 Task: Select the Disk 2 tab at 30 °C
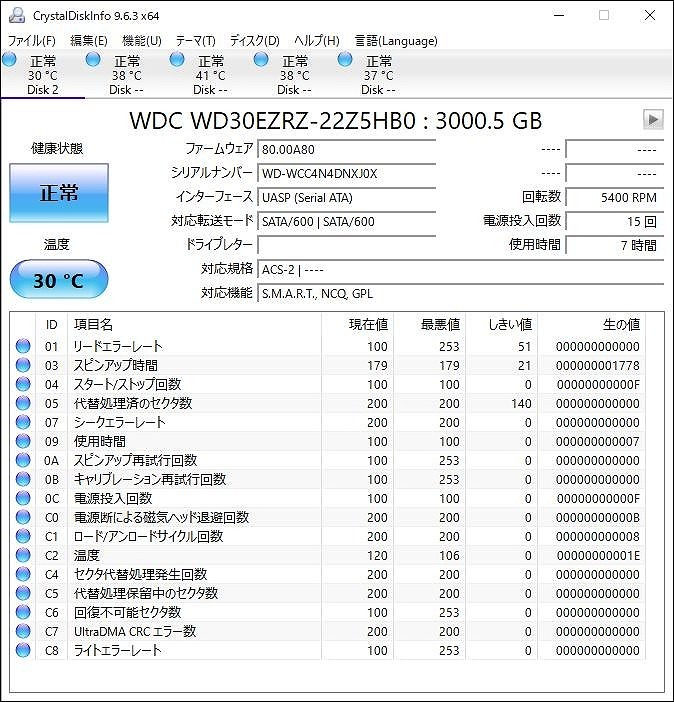pyautogui.click(x=42, y=74)
